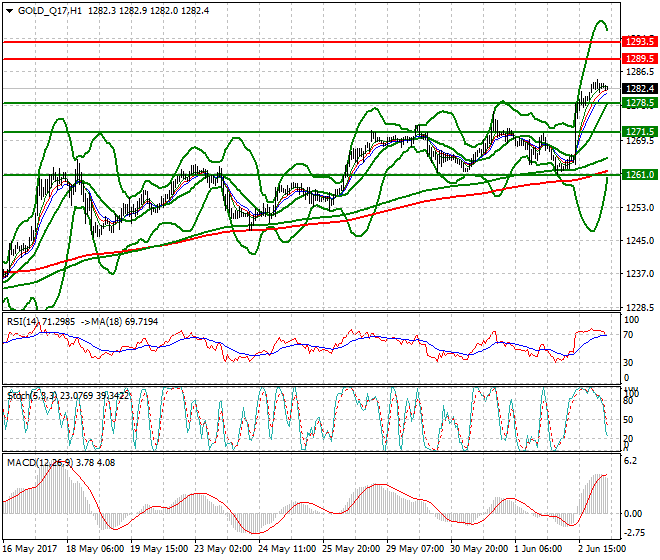The image size is (660, 560).
Task: Select the RSI(14) indicator label
Action: coord(22,322)
